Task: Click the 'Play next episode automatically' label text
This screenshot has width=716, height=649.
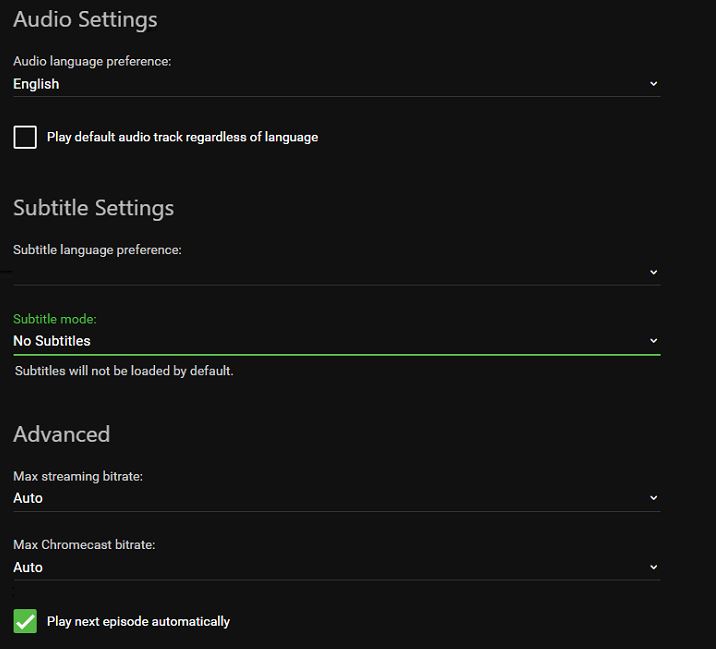Action: click(x=138, y=621)
